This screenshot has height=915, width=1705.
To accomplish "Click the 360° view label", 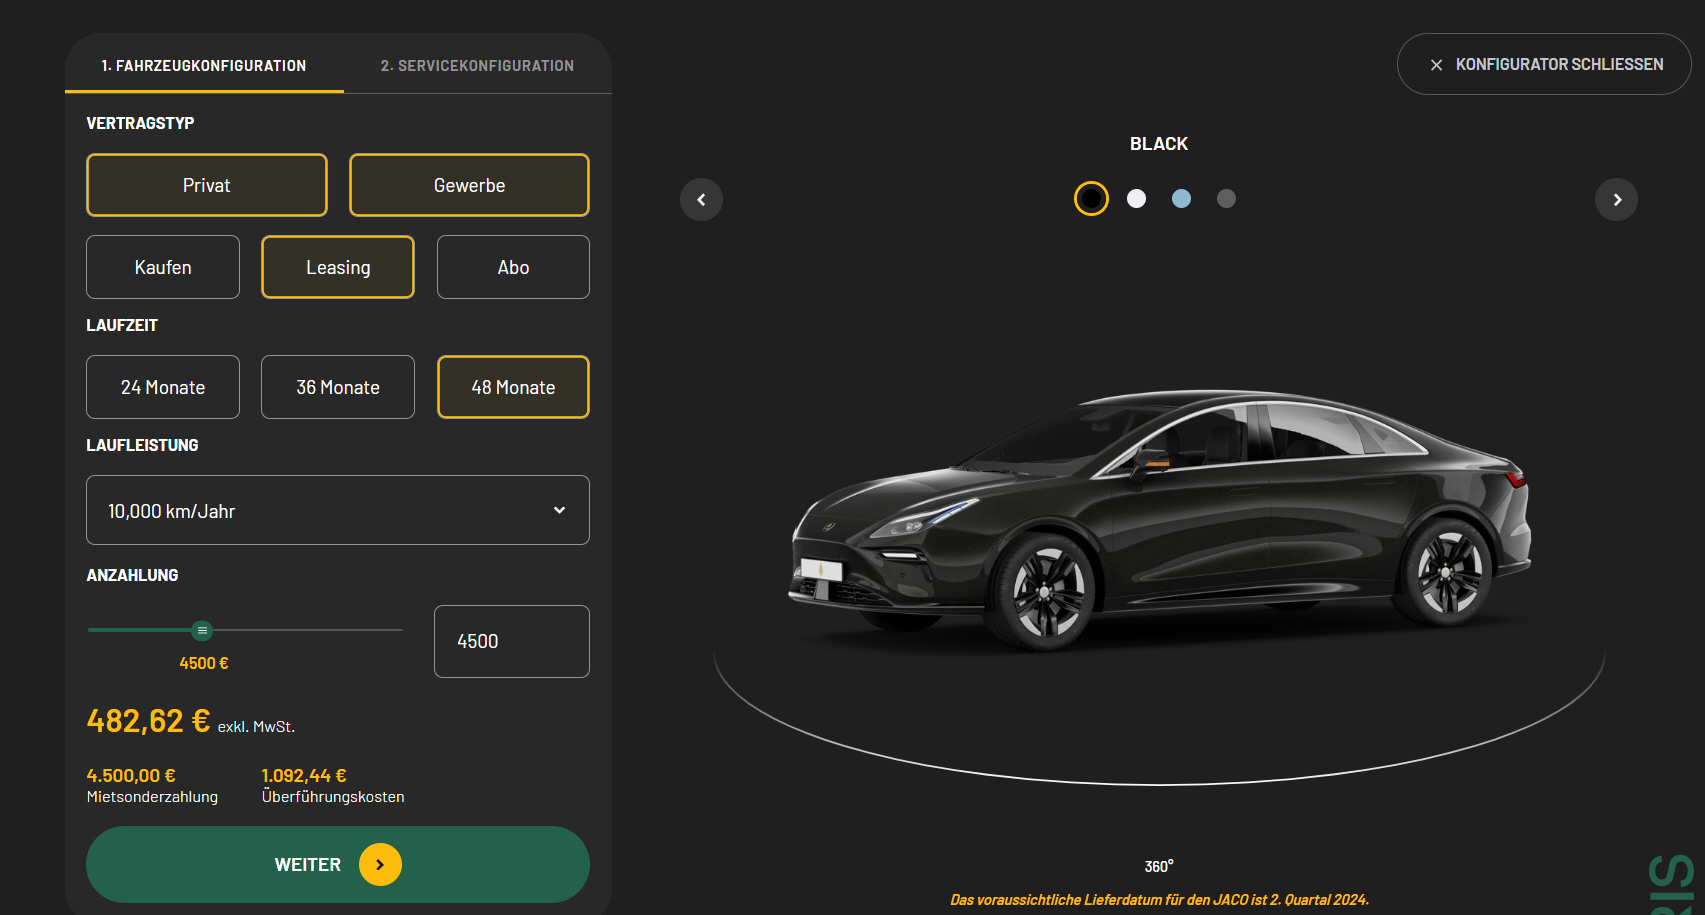I will (x=1158, y=866).
